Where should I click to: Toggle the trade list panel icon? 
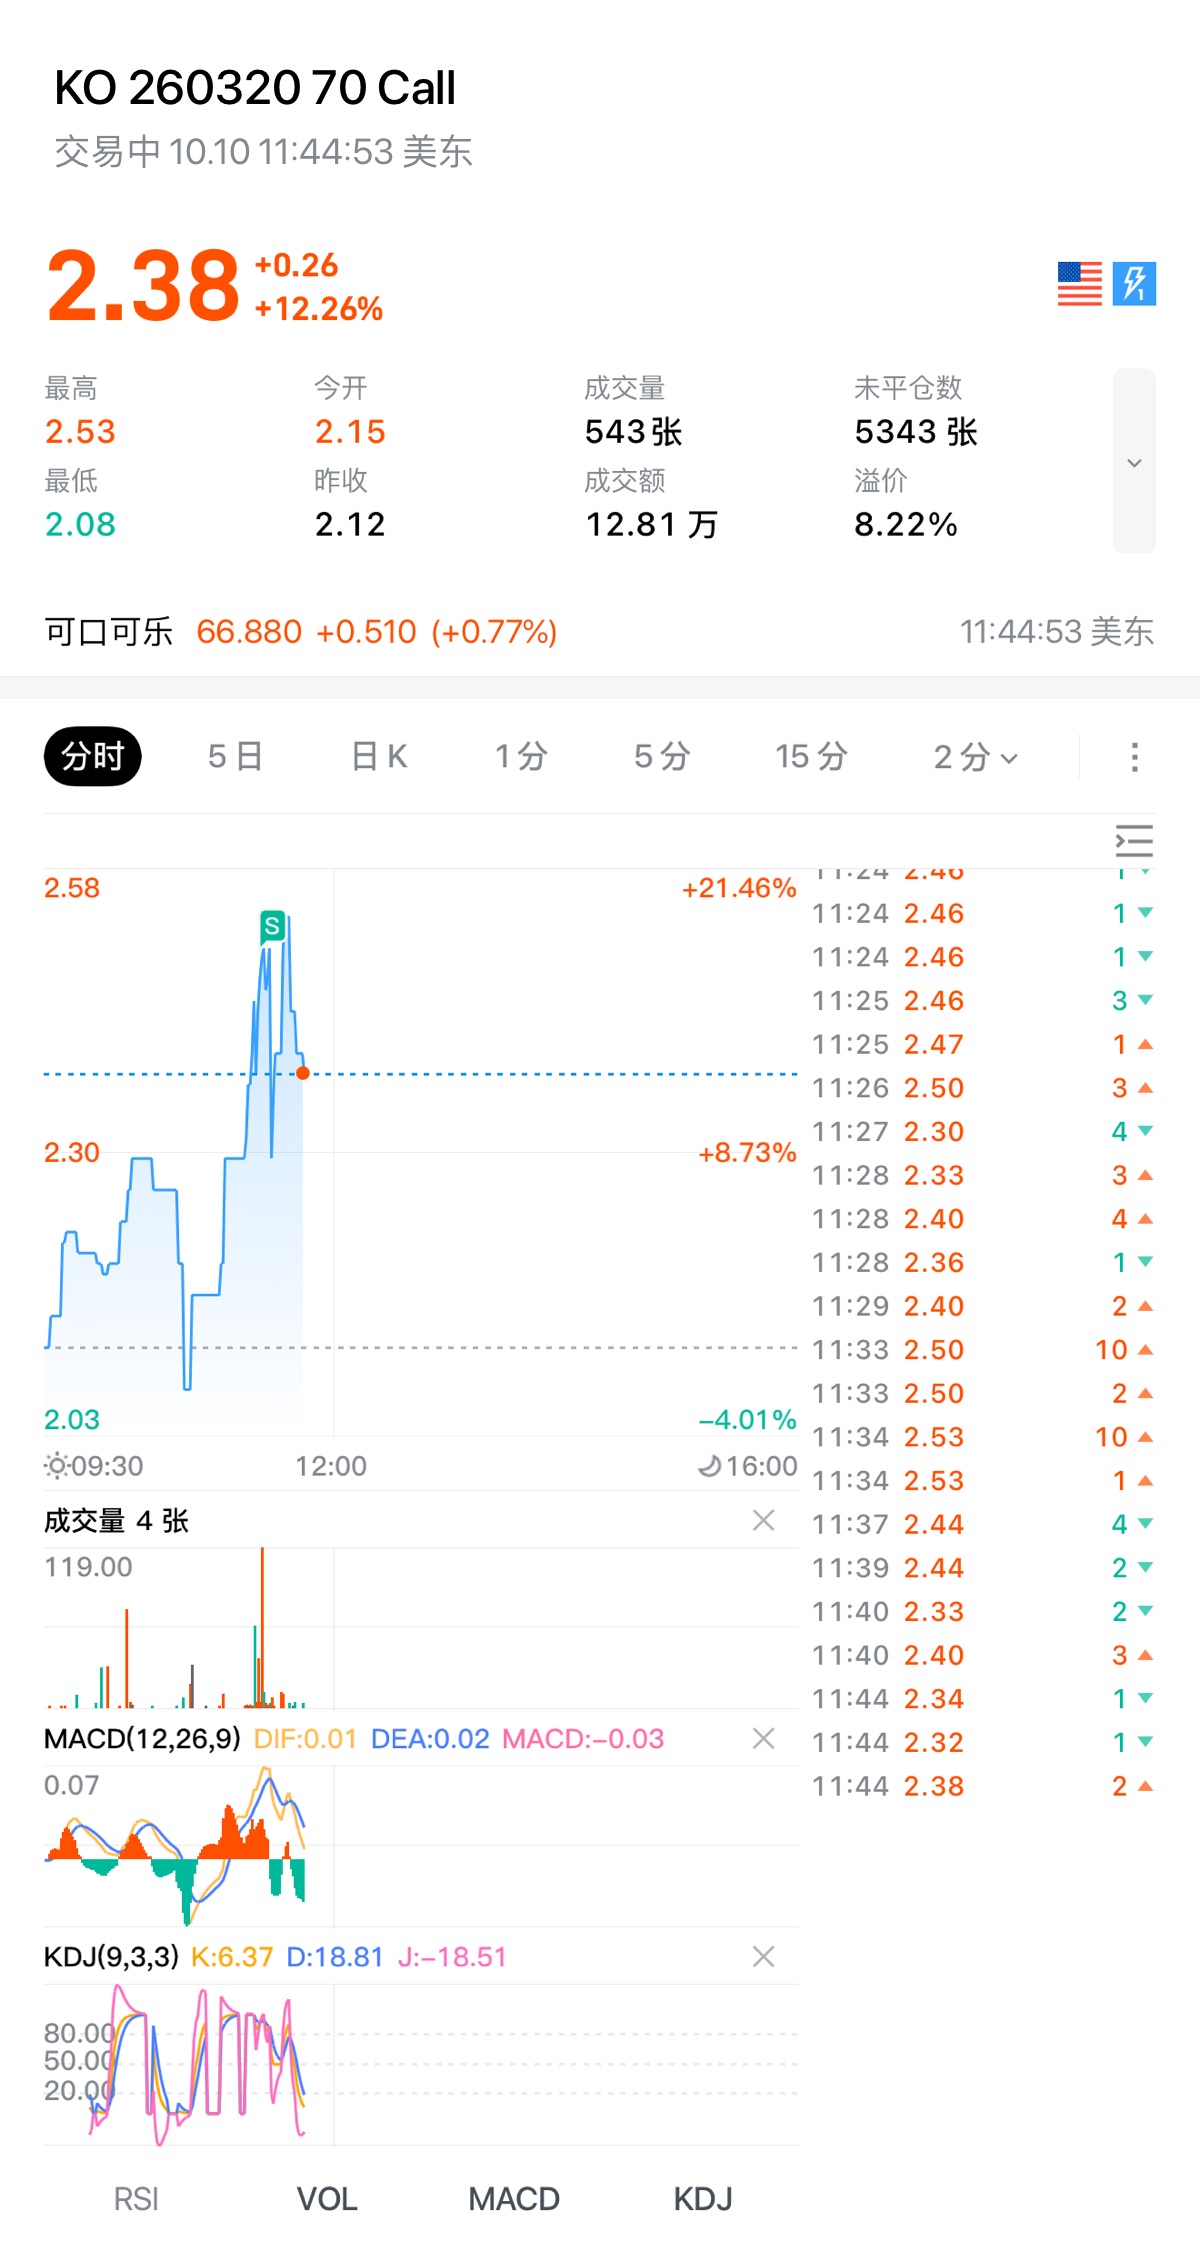coord(1134,841)
